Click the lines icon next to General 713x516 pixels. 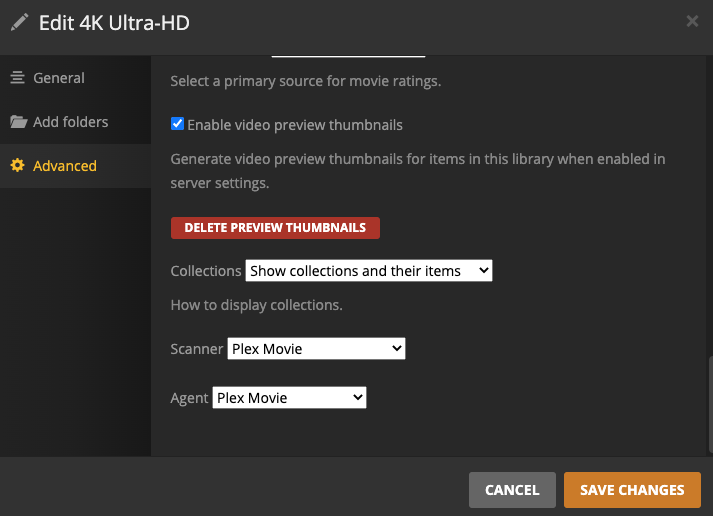tap(17, 78)
